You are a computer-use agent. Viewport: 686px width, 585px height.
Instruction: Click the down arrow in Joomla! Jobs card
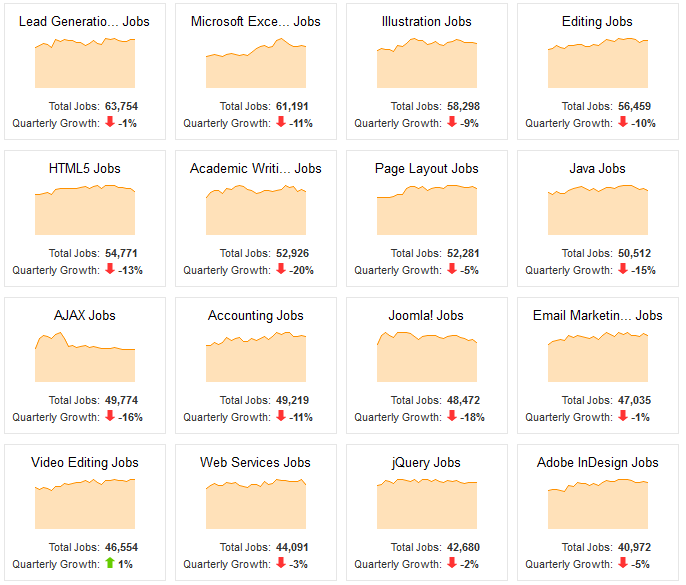(x=452, y=416)
